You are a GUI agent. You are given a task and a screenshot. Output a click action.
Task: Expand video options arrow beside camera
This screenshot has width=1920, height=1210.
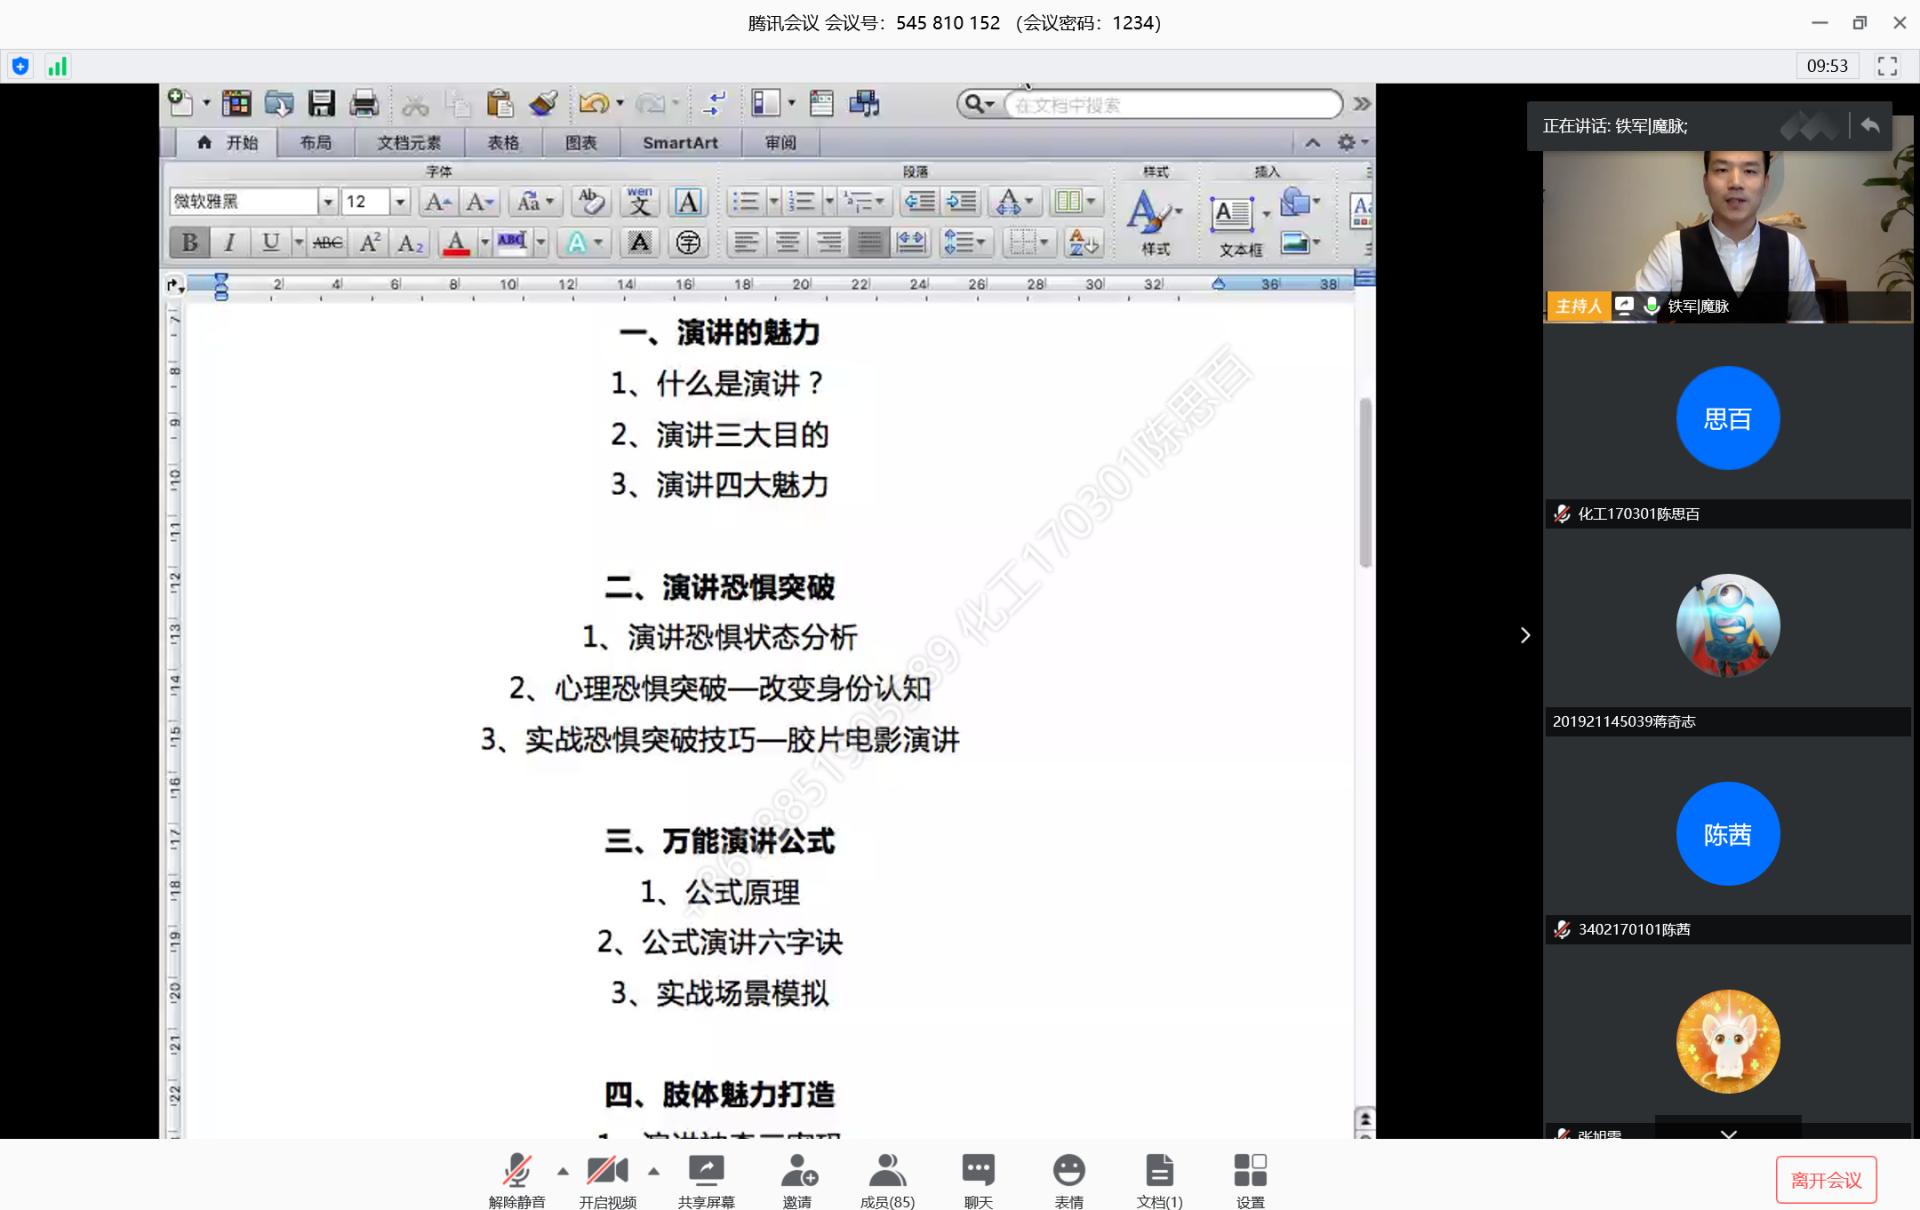(654, 1171)
